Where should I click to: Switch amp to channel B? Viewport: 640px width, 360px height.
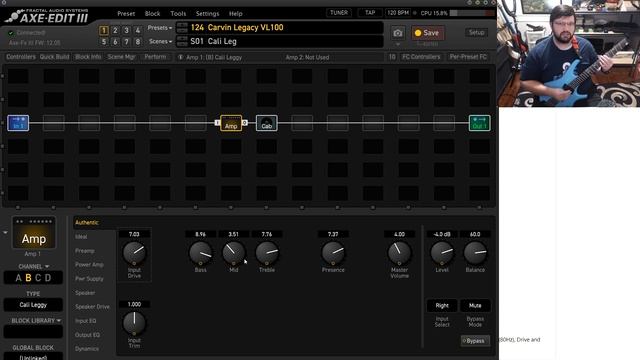point(28,278)
